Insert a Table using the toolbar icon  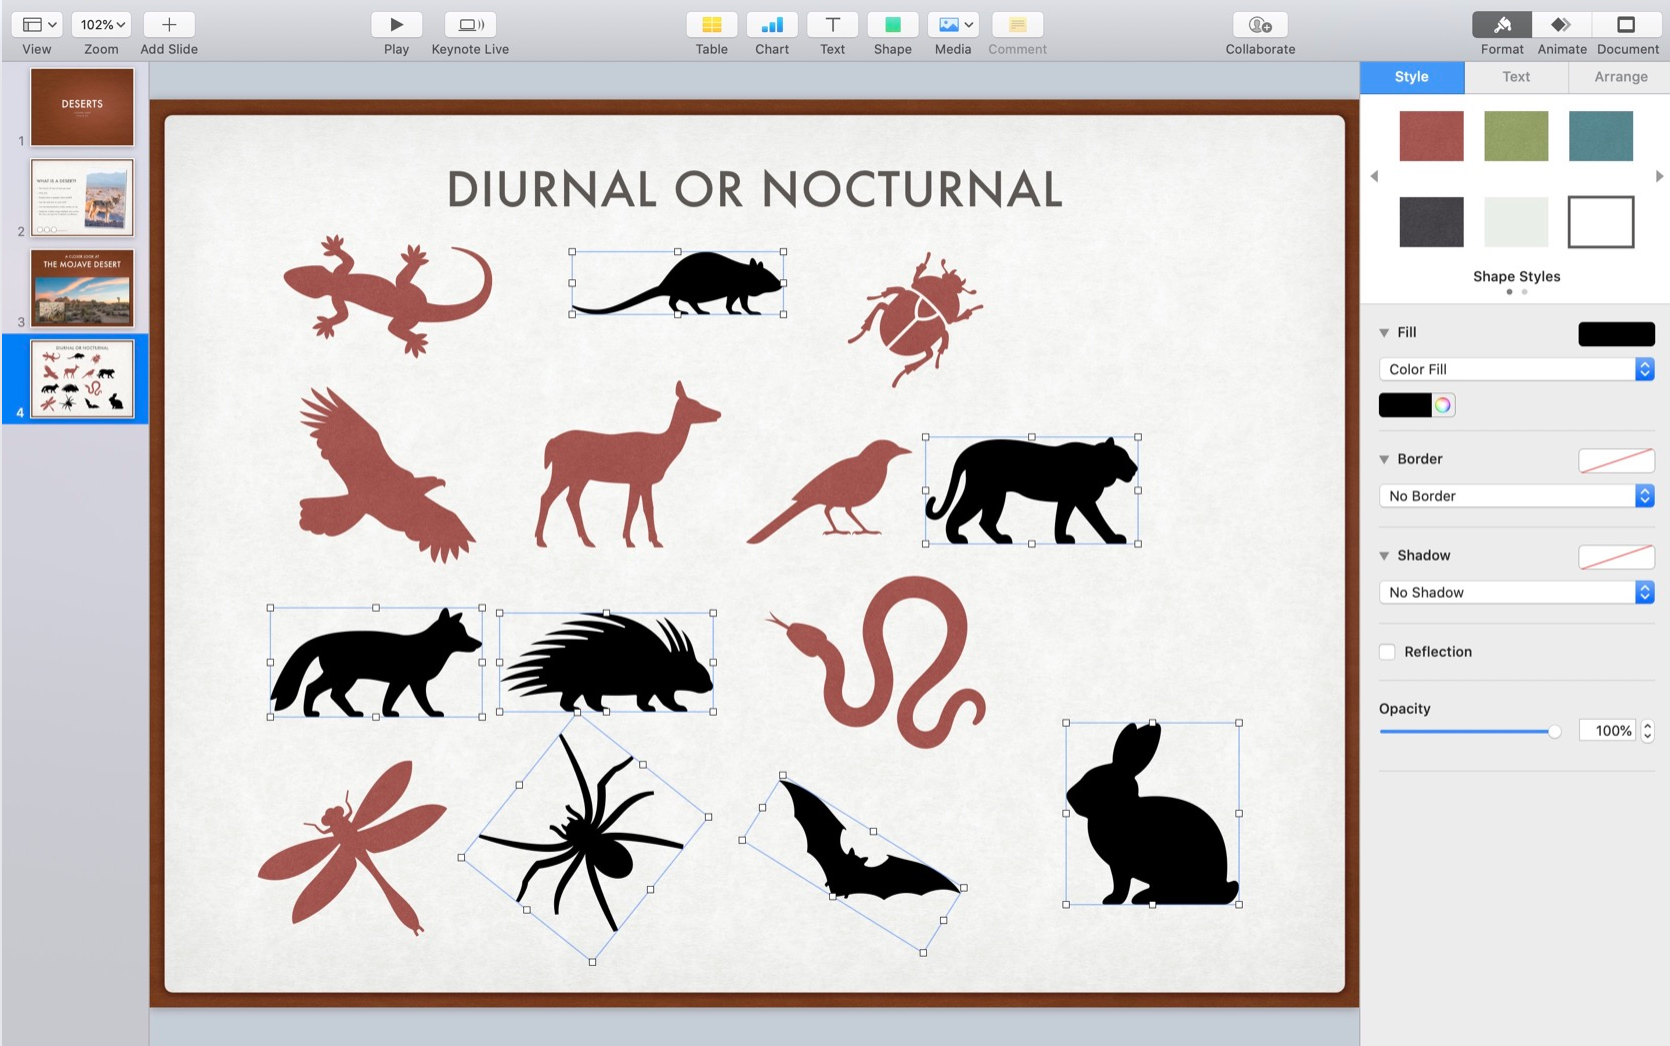coord(711,25)
